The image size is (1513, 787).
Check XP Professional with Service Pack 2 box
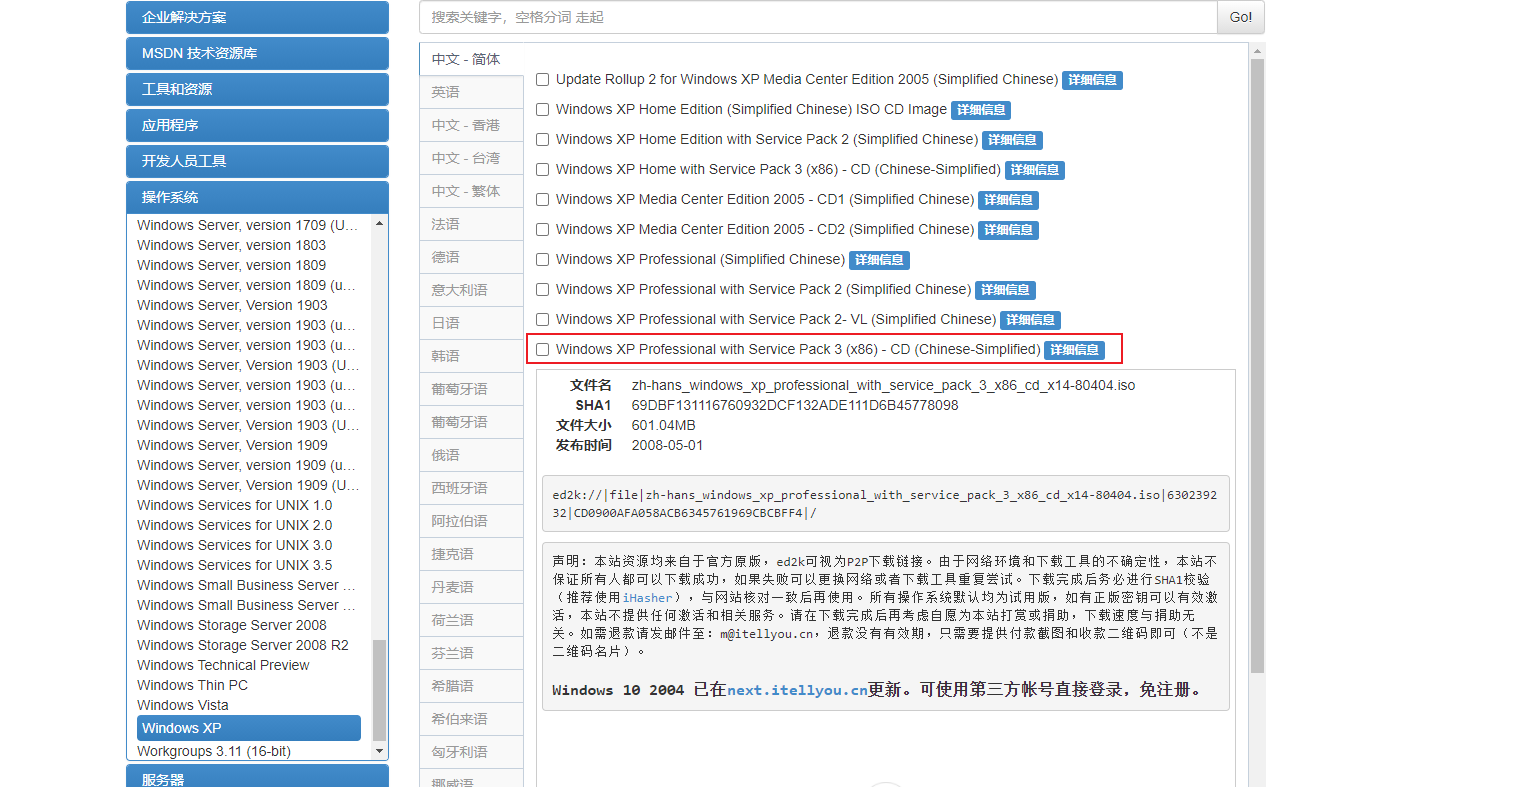tap(543, 290)
